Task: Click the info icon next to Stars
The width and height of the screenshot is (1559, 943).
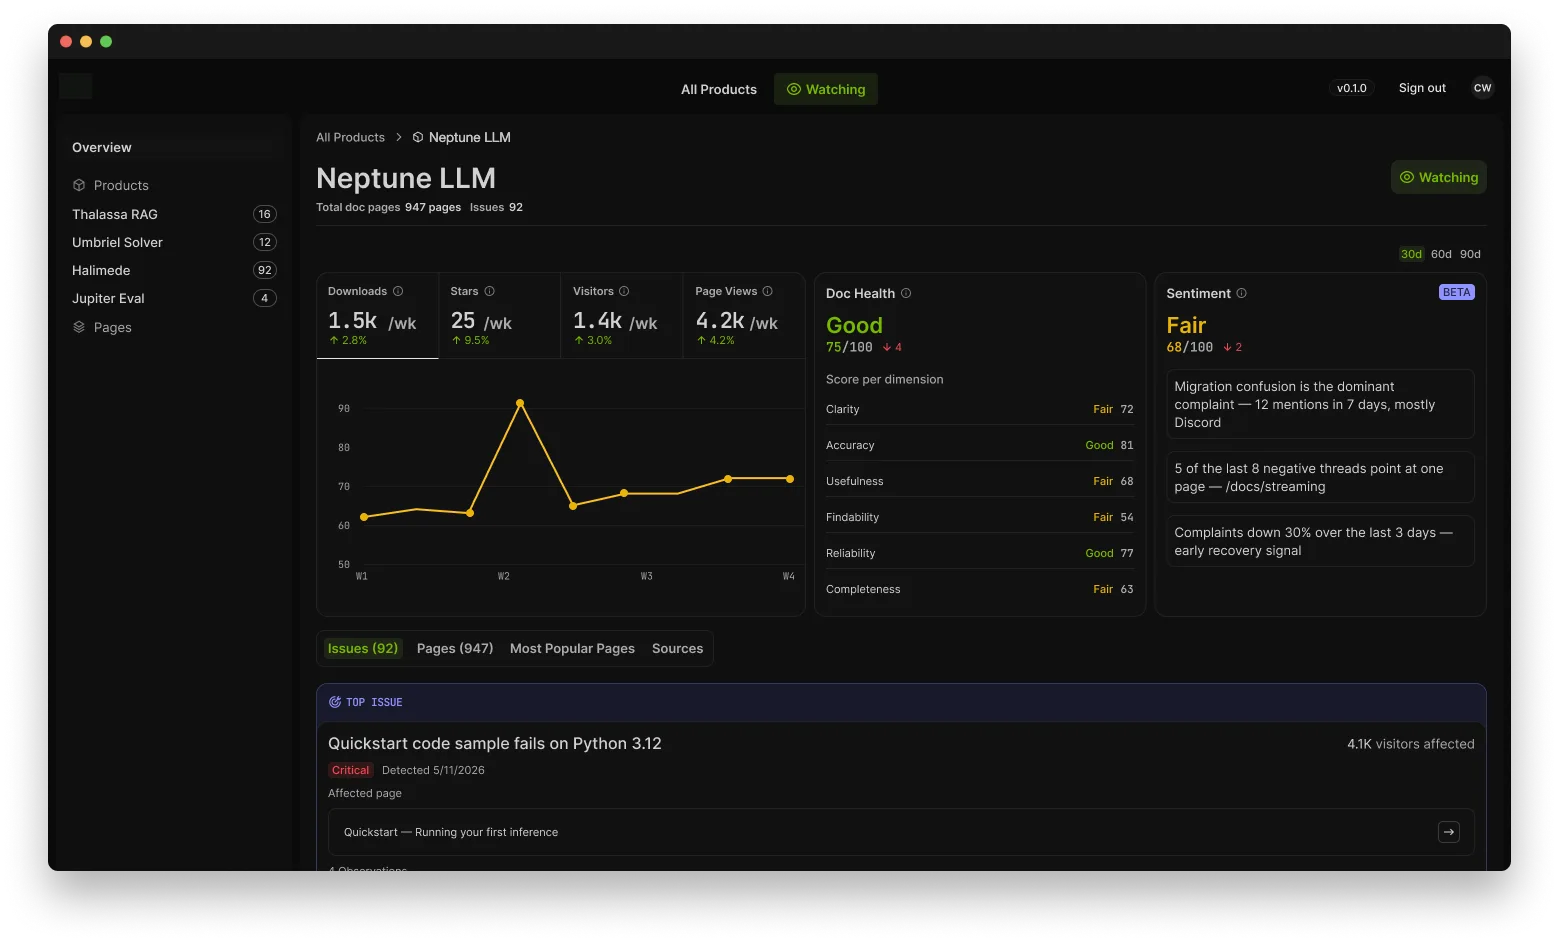Action: (x=490, y=292)
